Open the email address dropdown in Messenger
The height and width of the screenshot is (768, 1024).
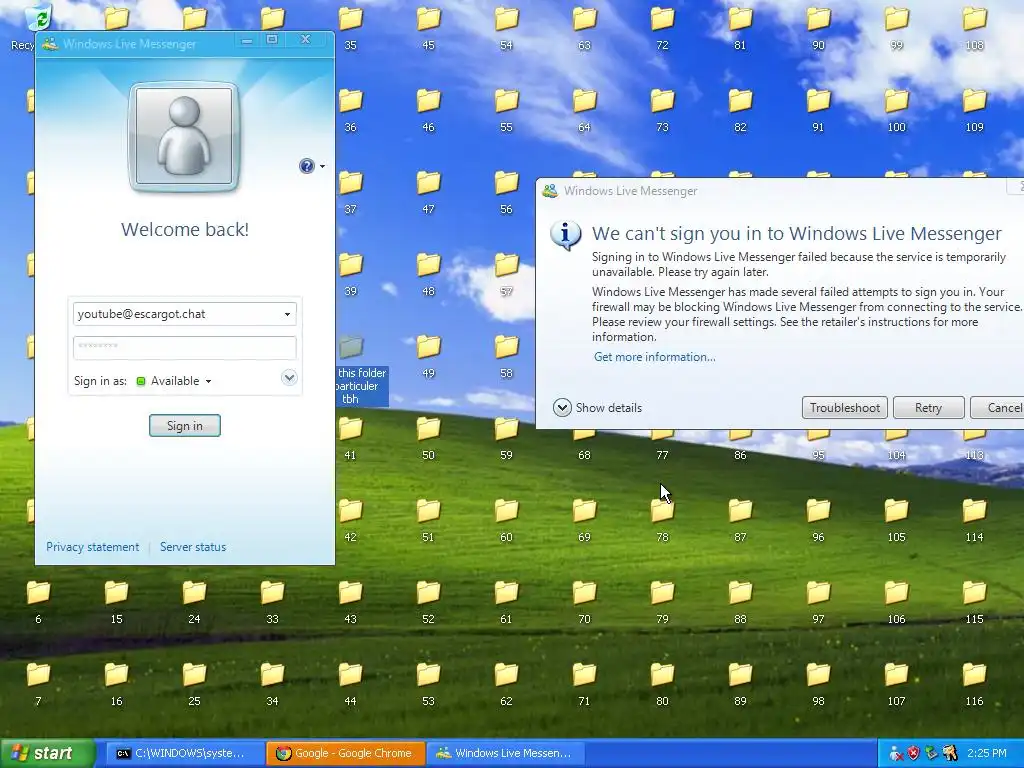[x=287, y=314]
